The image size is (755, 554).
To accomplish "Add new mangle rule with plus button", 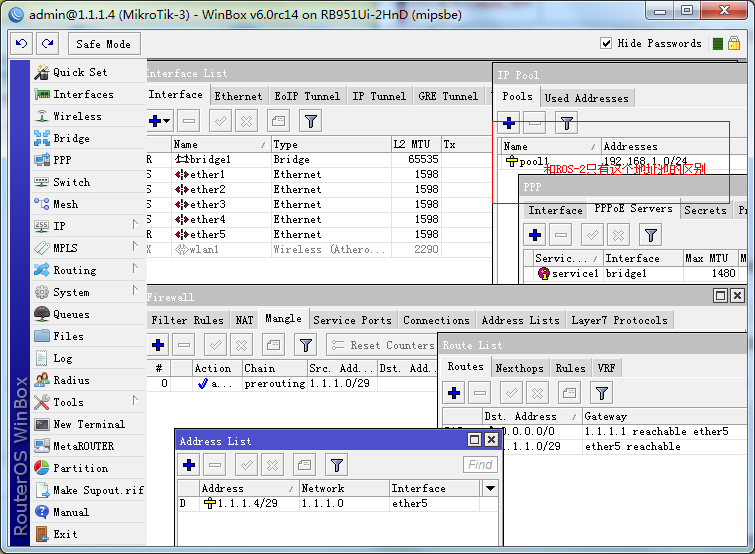I will (158, 345).
